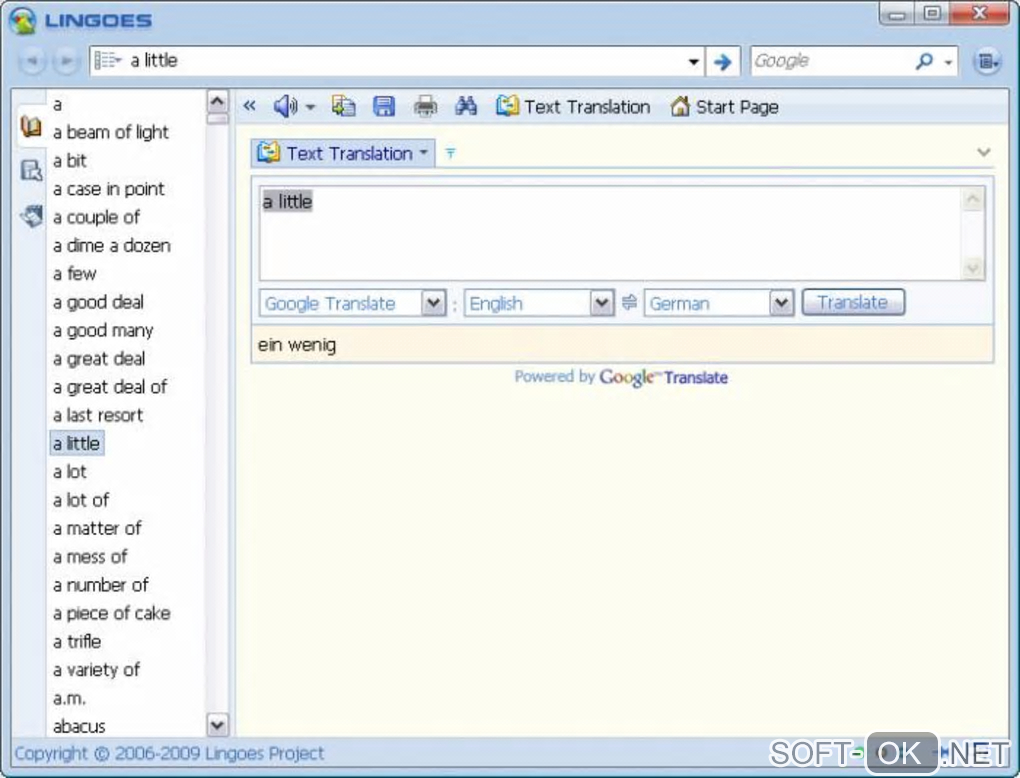Open the index list icon in search box
The width and height of the screenshot is (1020, 778).
point(108,61)
